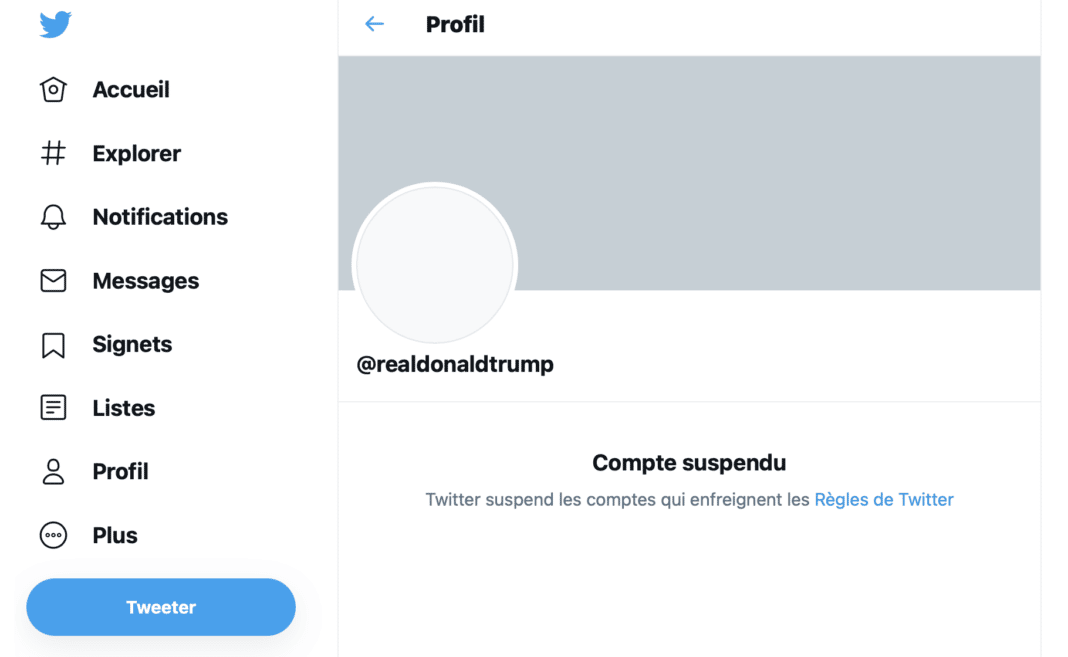Click the list icon beside Listes
The image size is (1068, 657).
pyautogui.click(x=53, y=408)
